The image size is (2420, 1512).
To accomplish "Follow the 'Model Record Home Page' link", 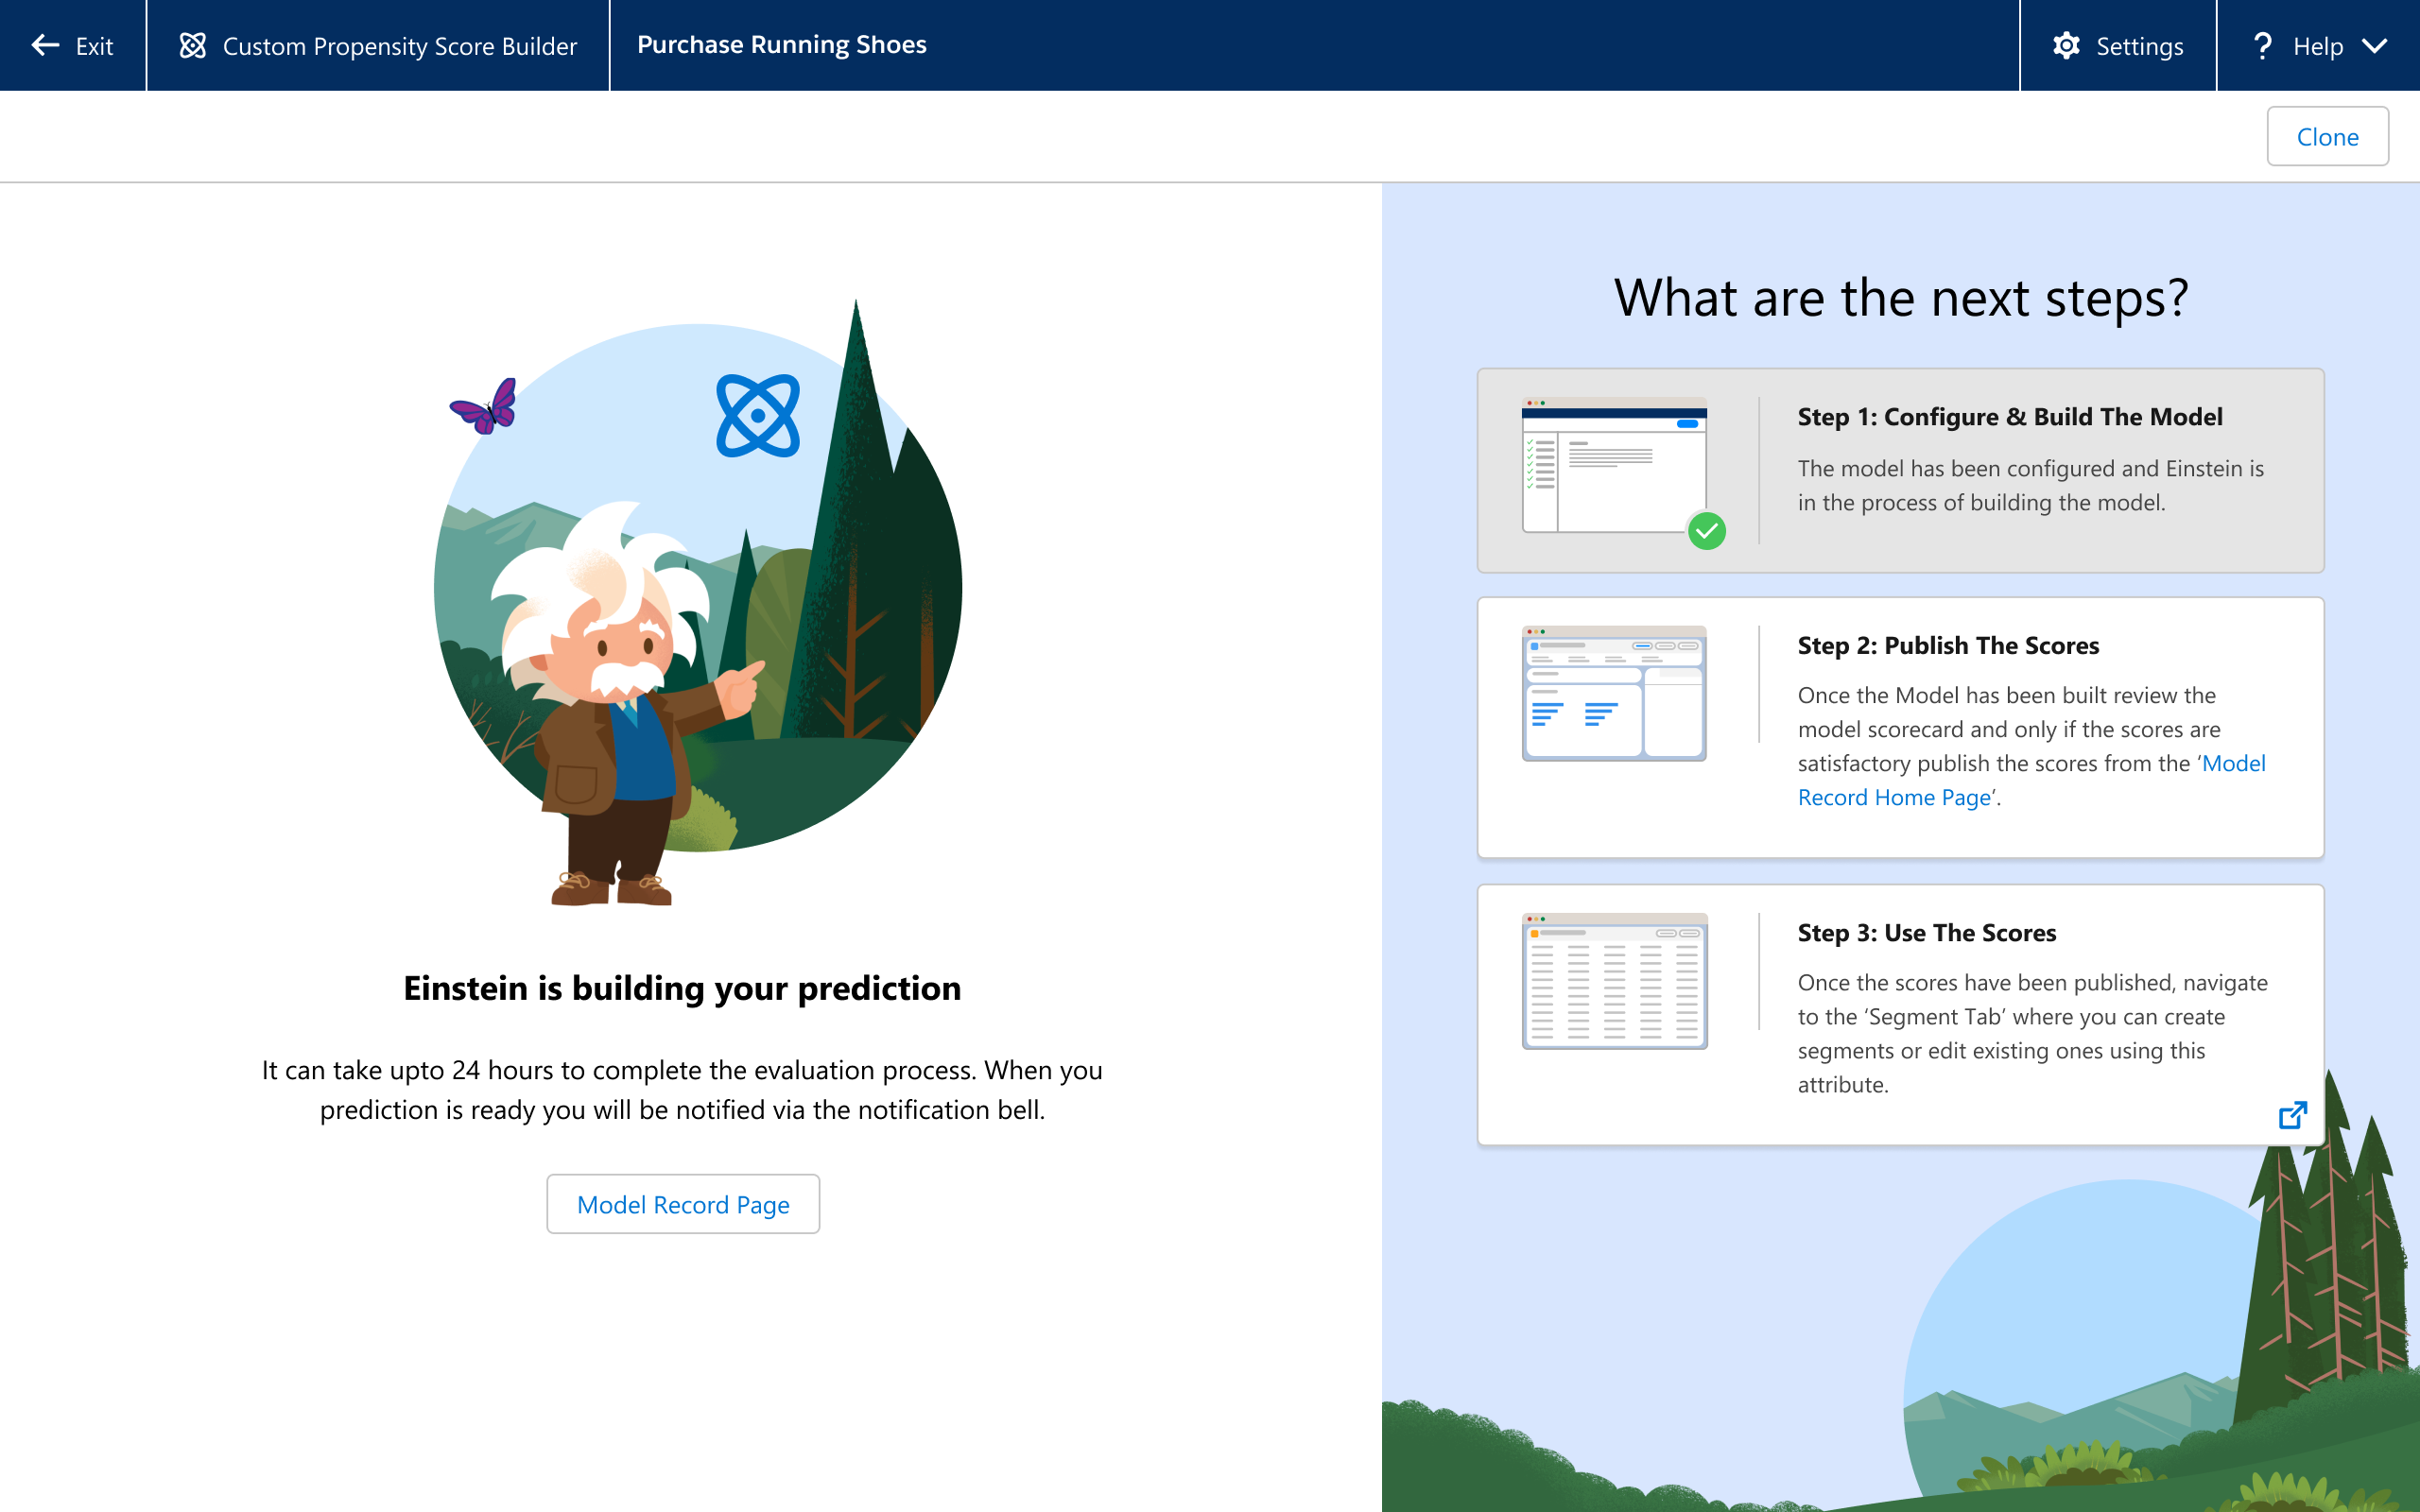I will pyautogui.click(x=2031, y=780).
